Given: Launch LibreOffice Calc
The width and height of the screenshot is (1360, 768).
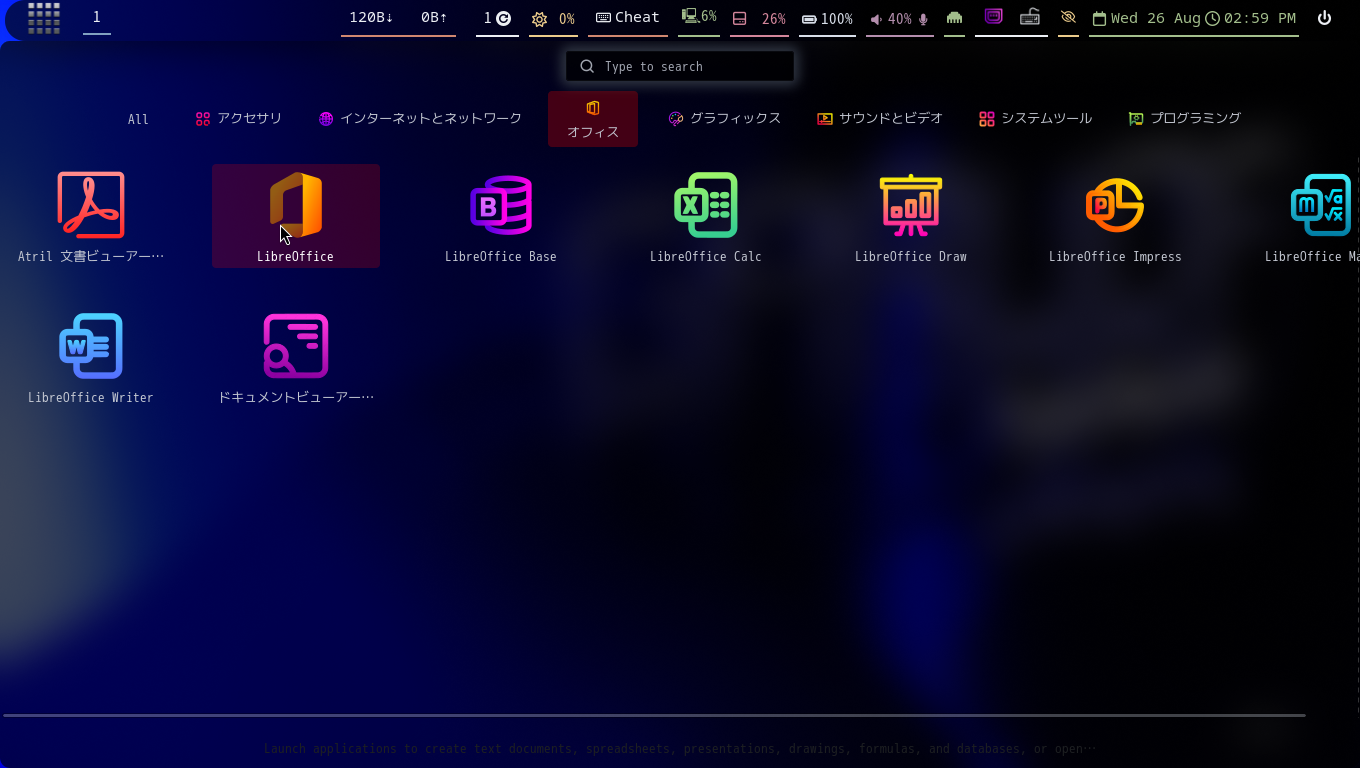Looking at the screenshot, I should coord(706,216).
